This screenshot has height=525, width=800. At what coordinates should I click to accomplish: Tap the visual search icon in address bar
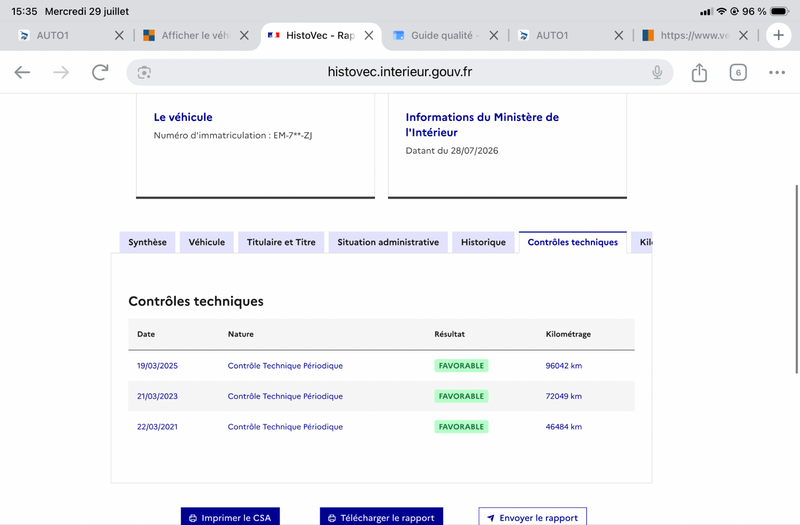144,72
